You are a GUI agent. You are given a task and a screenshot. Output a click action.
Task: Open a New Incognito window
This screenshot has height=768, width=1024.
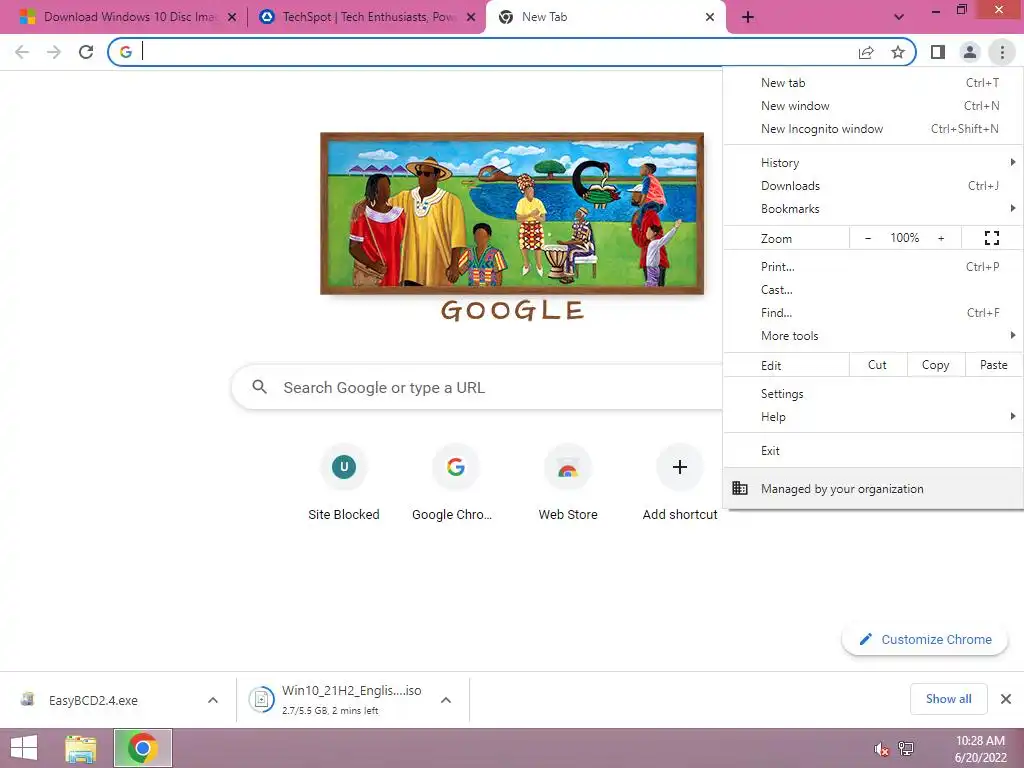tap(874, 129)
